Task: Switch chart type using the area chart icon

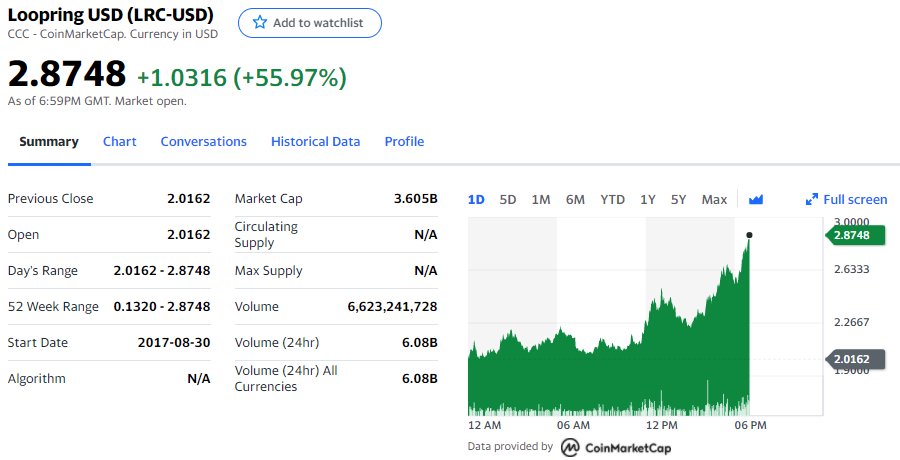Action: [756, 199]
